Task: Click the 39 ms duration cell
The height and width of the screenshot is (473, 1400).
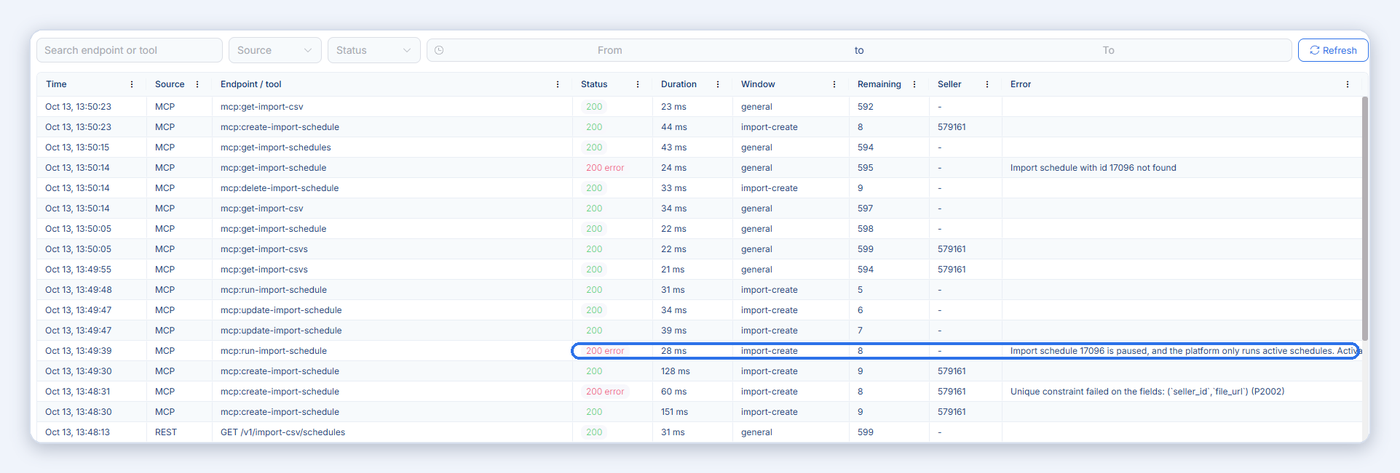Action: (673, 331)
